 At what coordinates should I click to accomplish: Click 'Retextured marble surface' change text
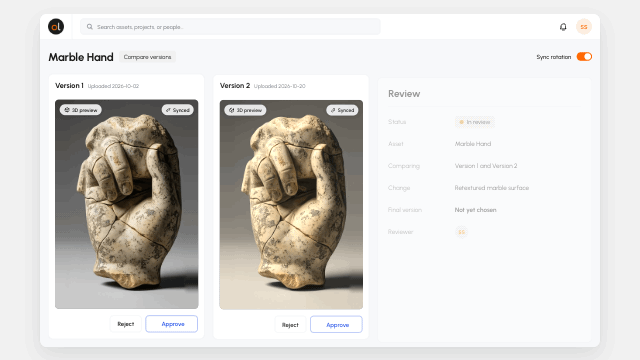tap(492, 188)
